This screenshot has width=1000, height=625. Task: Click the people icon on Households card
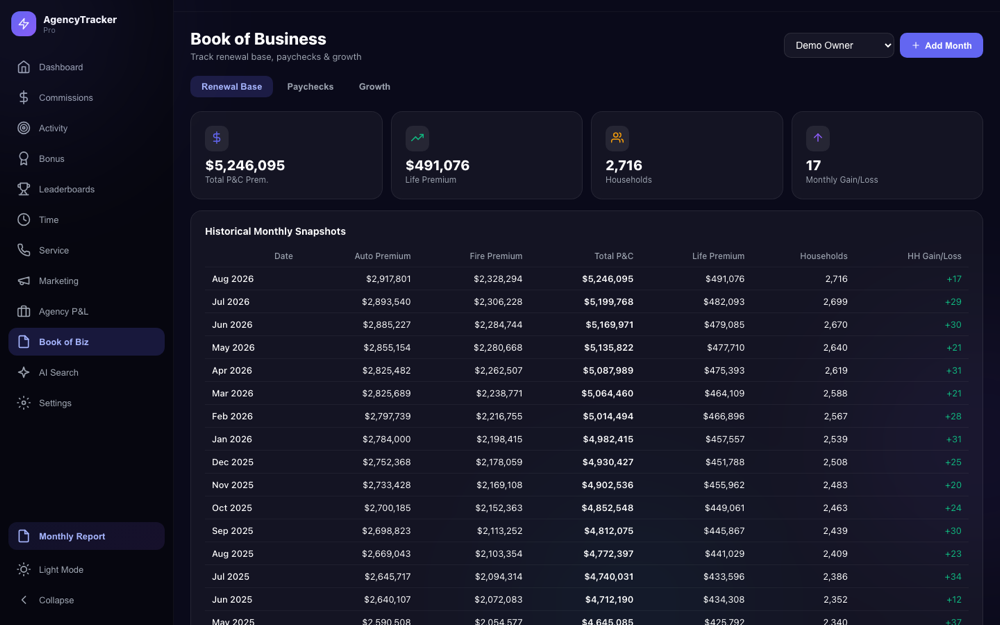[x=617, y=138]
